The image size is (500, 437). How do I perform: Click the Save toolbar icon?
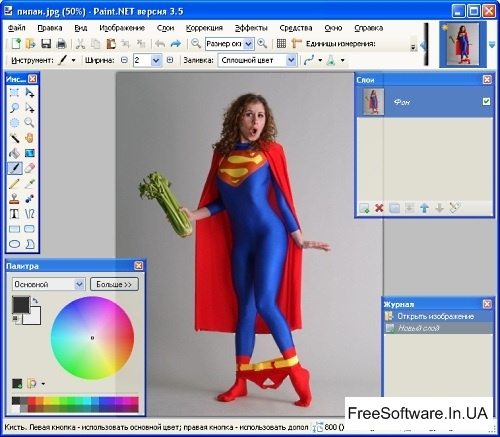click(46, 44)
